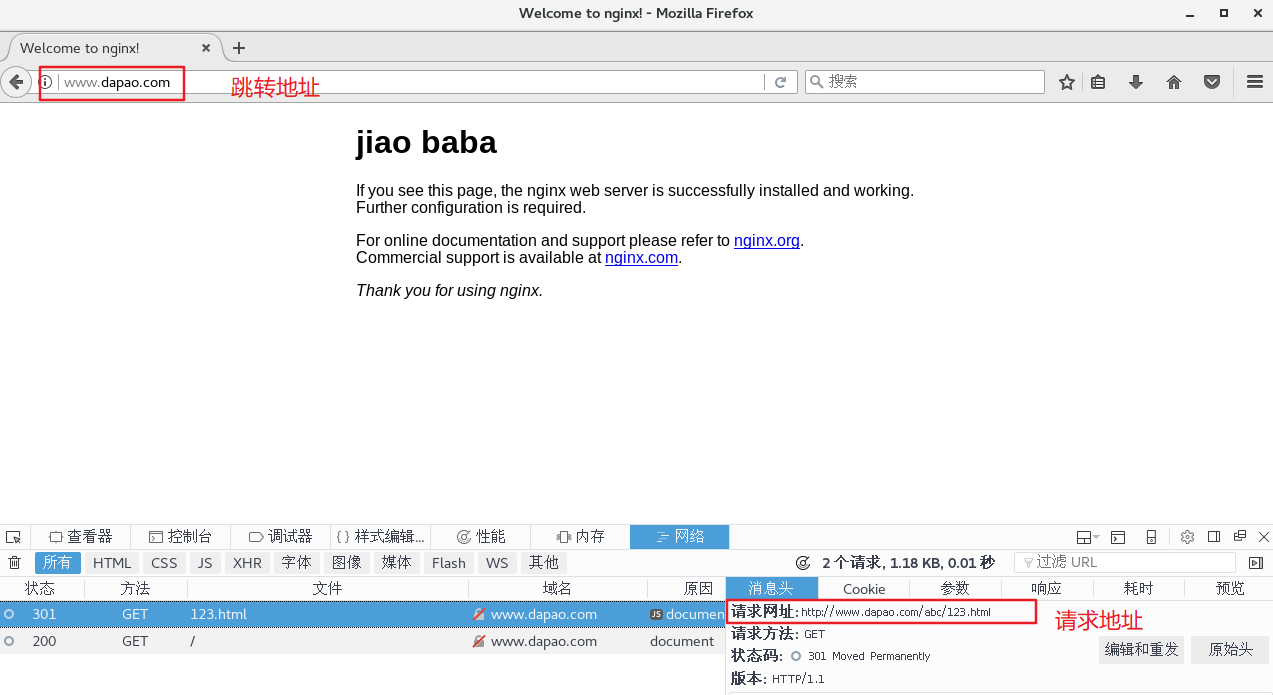Select the 网络 network tab
The width and height of the screenshot is (1273, 695).
click(x=680, y=537)
